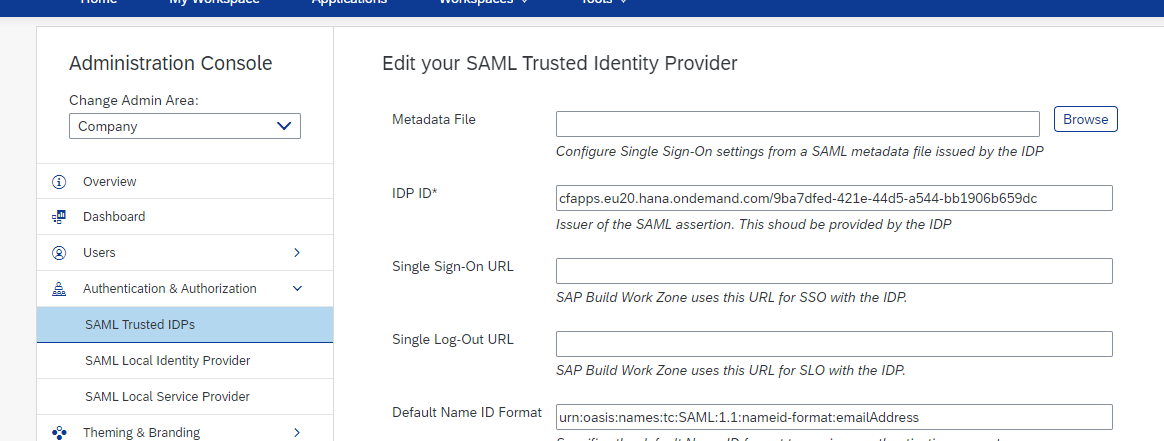Select the Authentication & Authorization menu item
Image resolution: width=1164 pixels, height=441 pixels.
(185, 289)
